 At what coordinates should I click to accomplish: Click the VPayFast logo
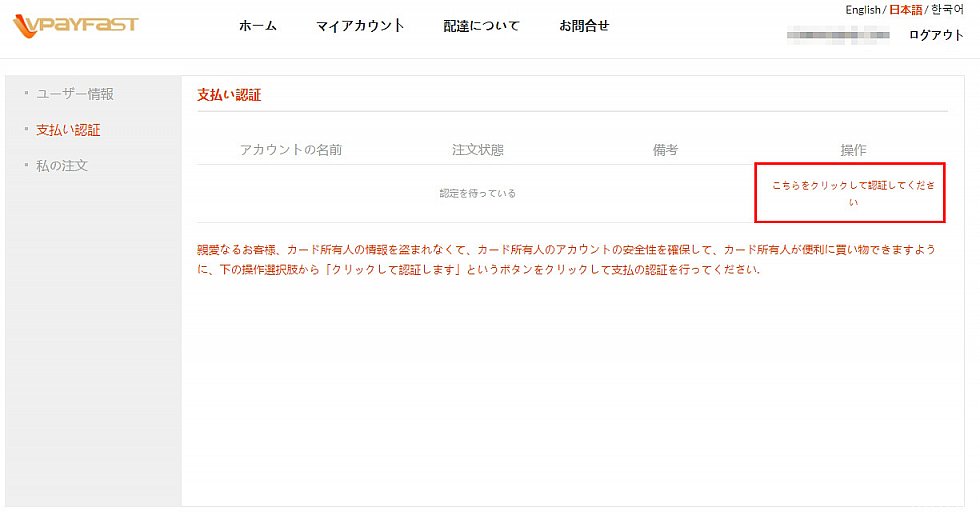(76, 26)
